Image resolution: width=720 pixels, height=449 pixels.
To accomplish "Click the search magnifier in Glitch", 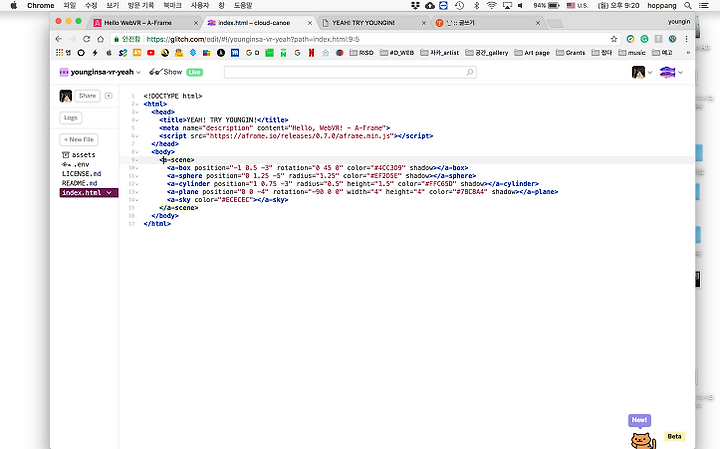I will coord(470,72).
